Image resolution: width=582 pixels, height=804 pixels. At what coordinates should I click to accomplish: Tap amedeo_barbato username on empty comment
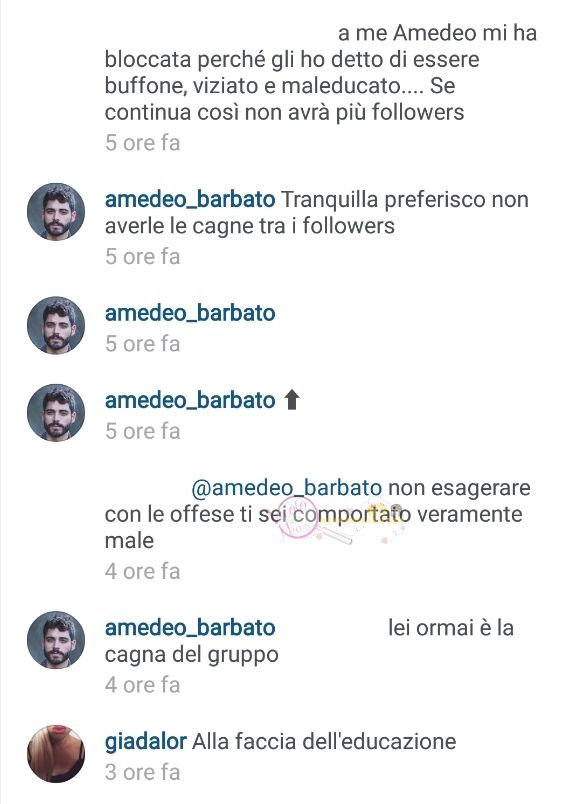tap(190, 313)
